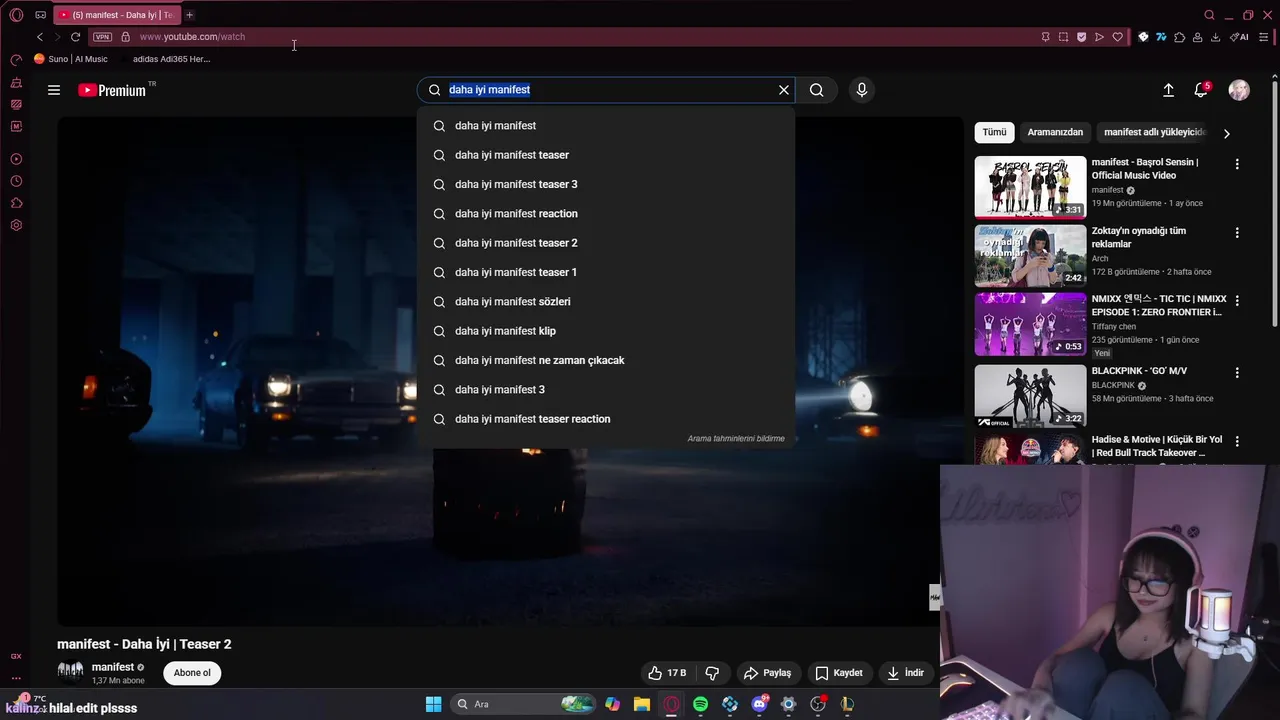
Task: Open 'Başrol Sensin' video thumbnail
Action: [1030, 187]
